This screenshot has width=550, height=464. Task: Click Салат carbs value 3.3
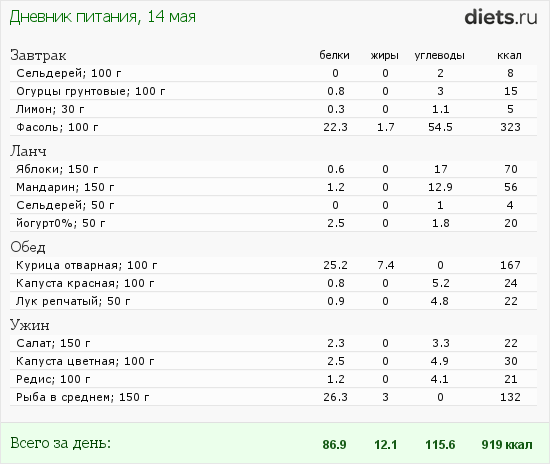tap(441, 343)
